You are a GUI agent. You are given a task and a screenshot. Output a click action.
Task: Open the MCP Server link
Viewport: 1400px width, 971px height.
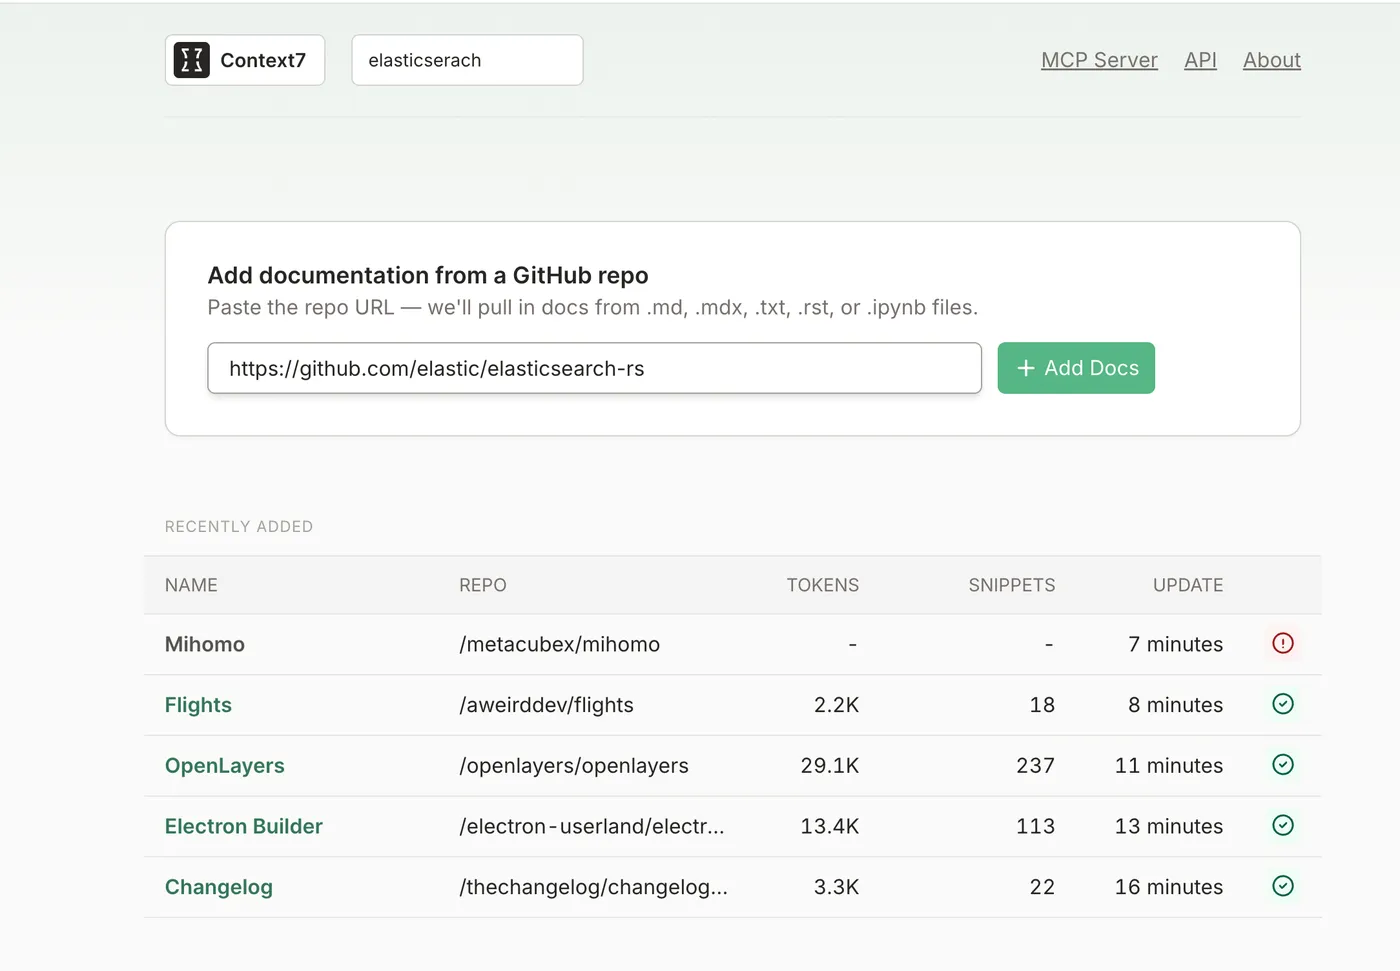(x=1099, y=60)
